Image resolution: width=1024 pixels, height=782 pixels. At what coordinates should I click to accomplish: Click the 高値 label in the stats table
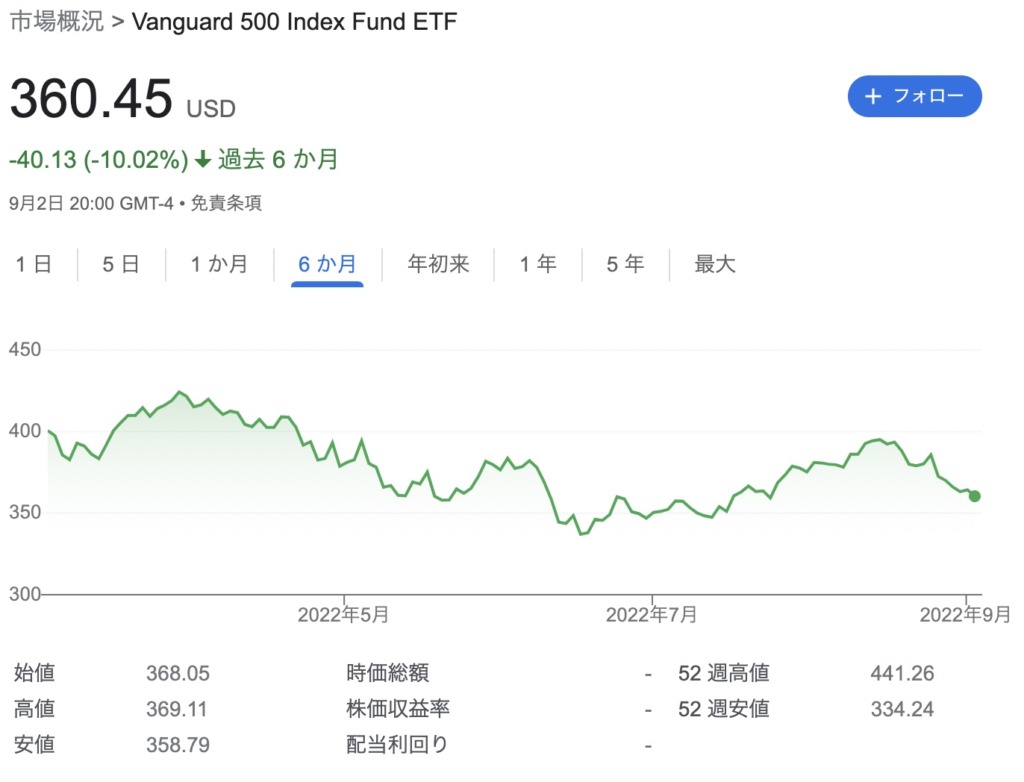pos(35,709)
